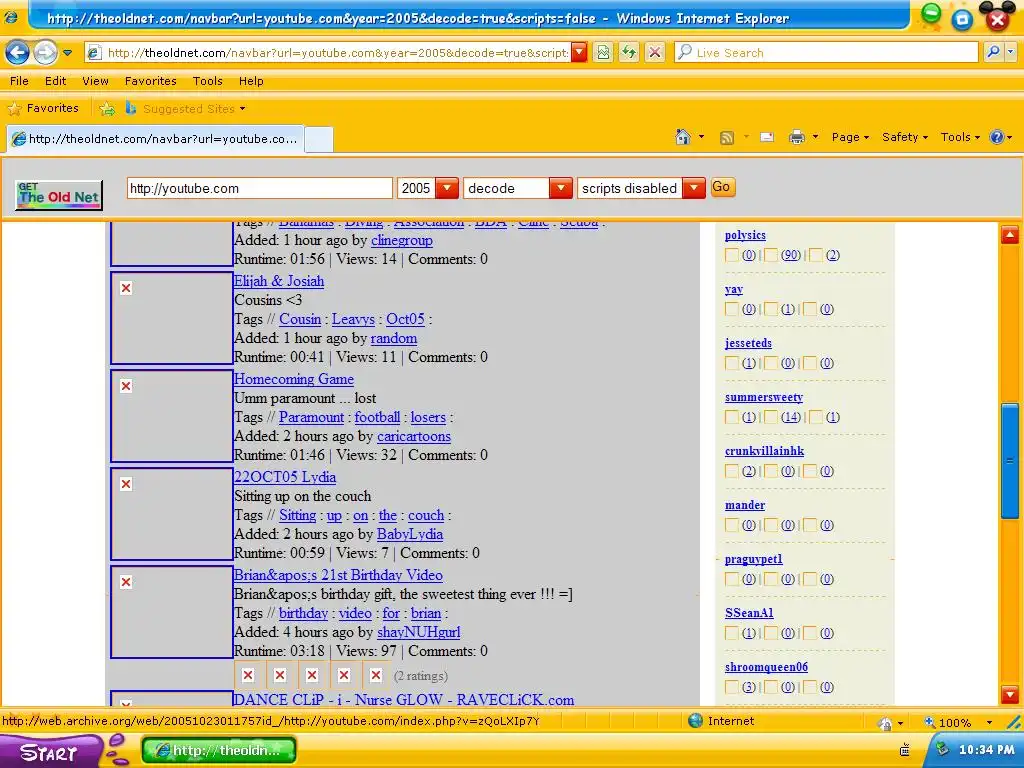Add page to Favorites bar icon

point(106,108)
